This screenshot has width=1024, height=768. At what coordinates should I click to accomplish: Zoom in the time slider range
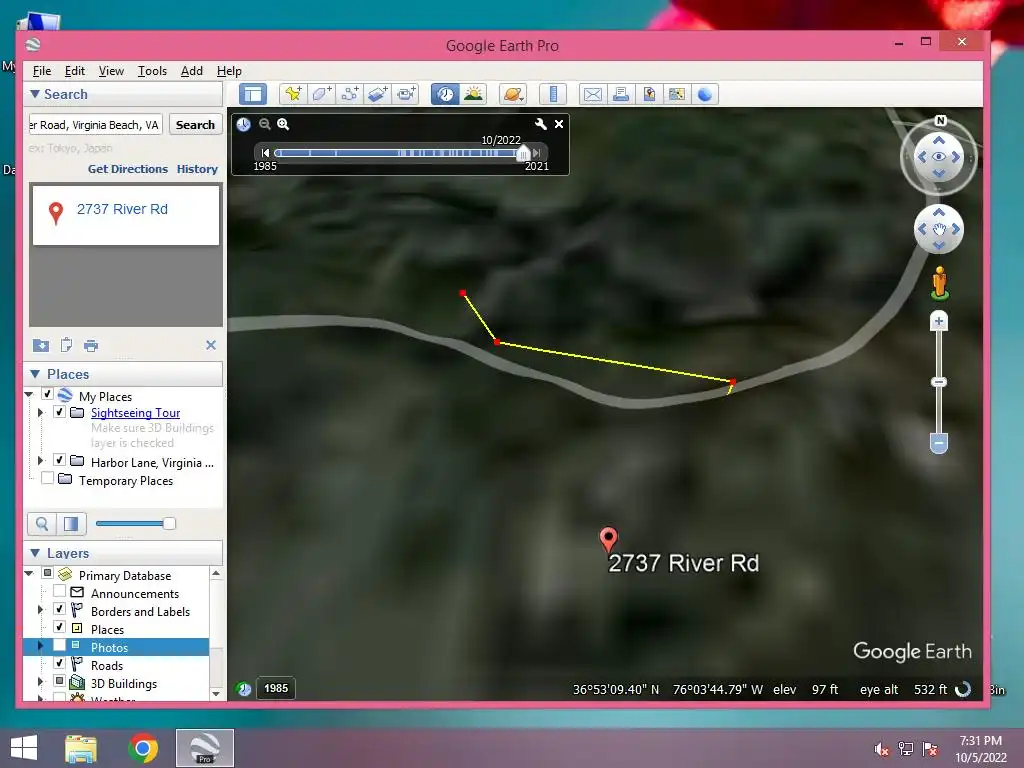[283, 124]
